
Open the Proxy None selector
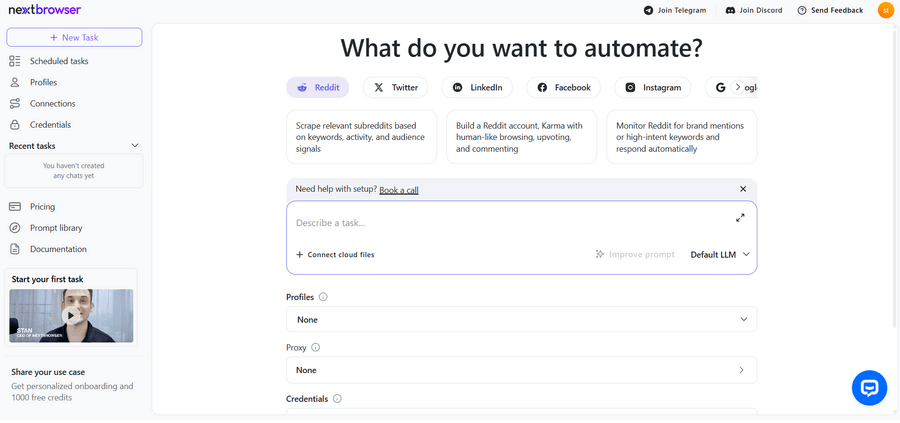click(x=521, y=370)
